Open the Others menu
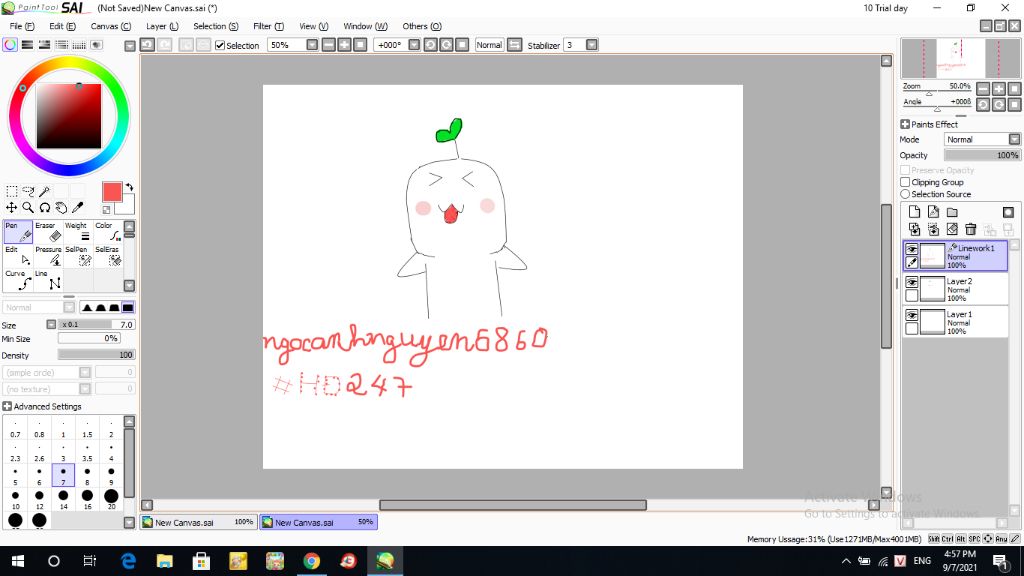 coord(422,26)
